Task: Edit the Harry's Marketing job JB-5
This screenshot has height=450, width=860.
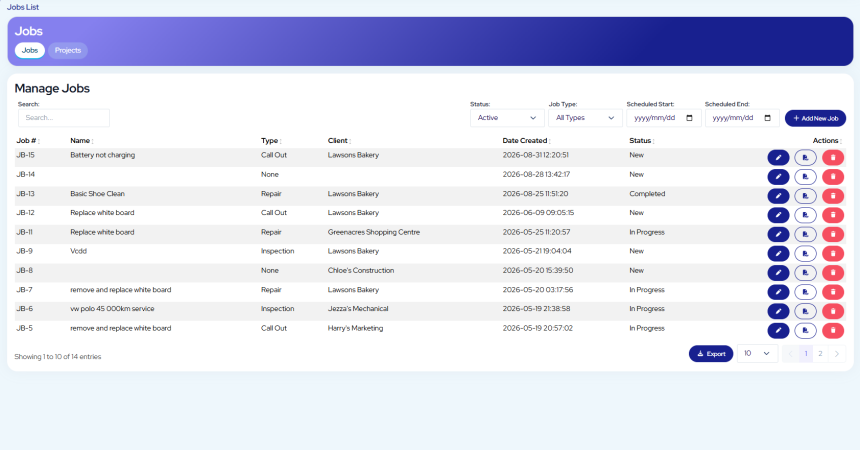Action: click(x=778, y=330)
